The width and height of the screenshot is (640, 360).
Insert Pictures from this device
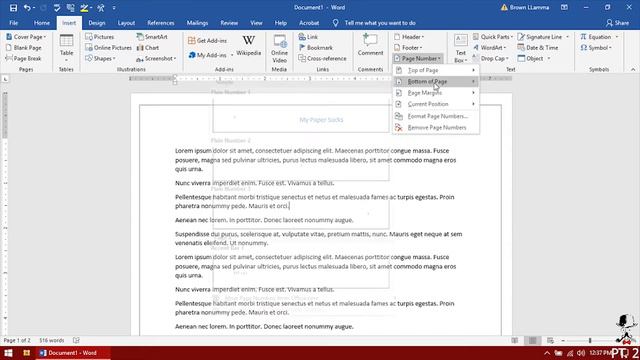coord(100,37)
